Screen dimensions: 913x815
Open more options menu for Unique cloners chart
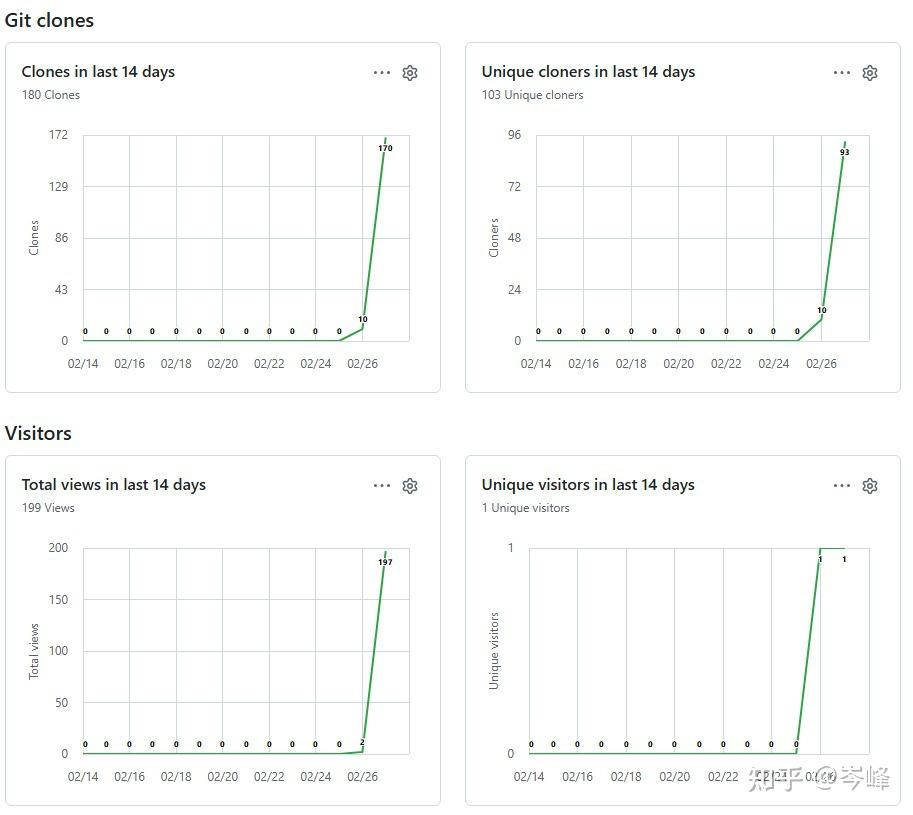point(842,73)
